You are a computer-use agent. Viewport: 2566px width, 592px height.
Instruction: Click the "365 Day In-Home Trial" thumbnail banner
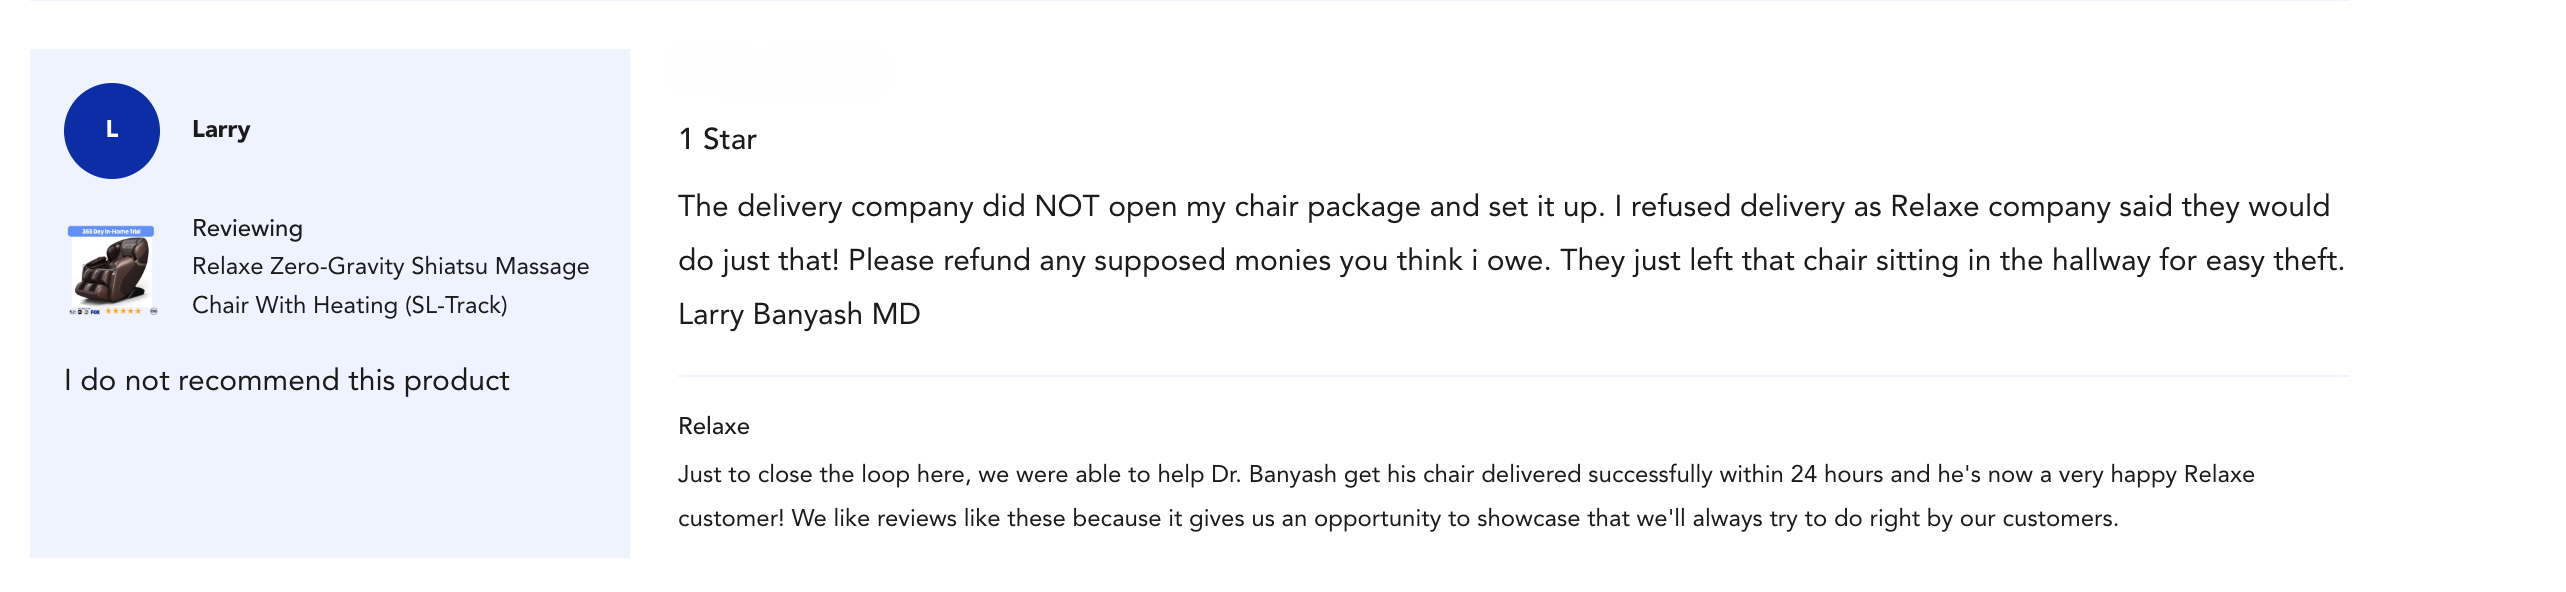(111, 231)
